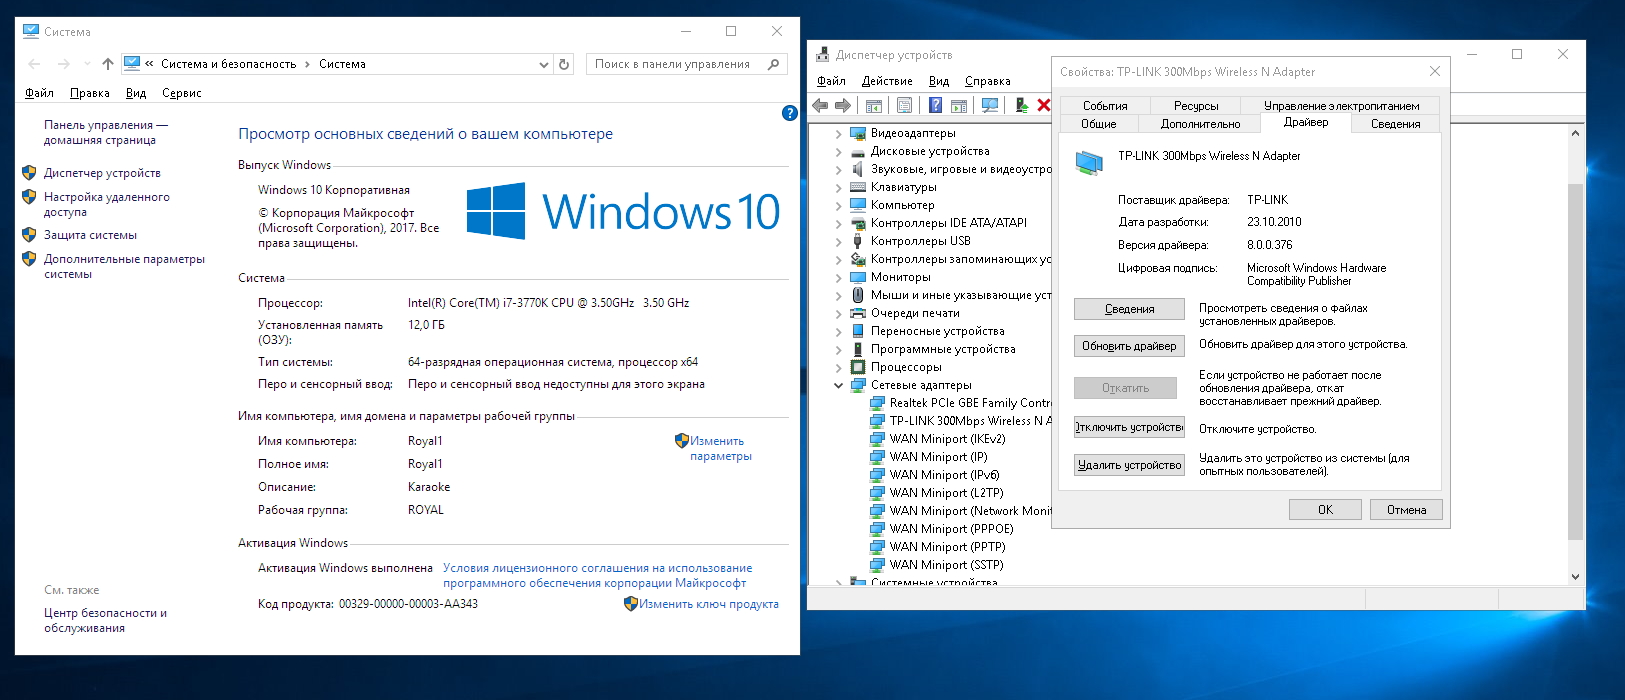Click the back arrow in the Система window
Screen dimensions: 1625x700
click(x=35, y=64)
